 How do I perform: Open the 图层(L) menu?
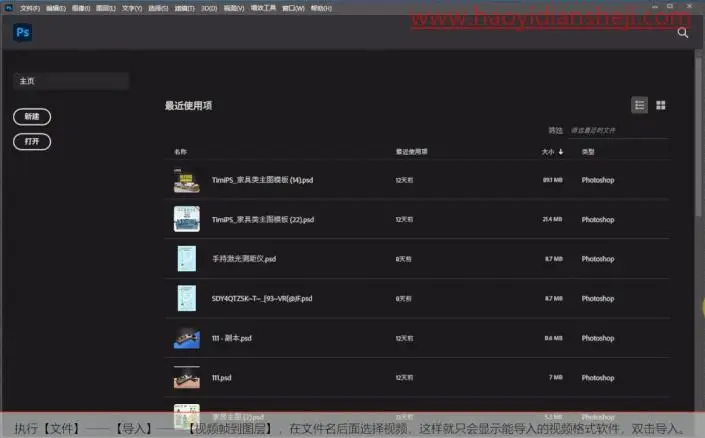pos(106,8)
